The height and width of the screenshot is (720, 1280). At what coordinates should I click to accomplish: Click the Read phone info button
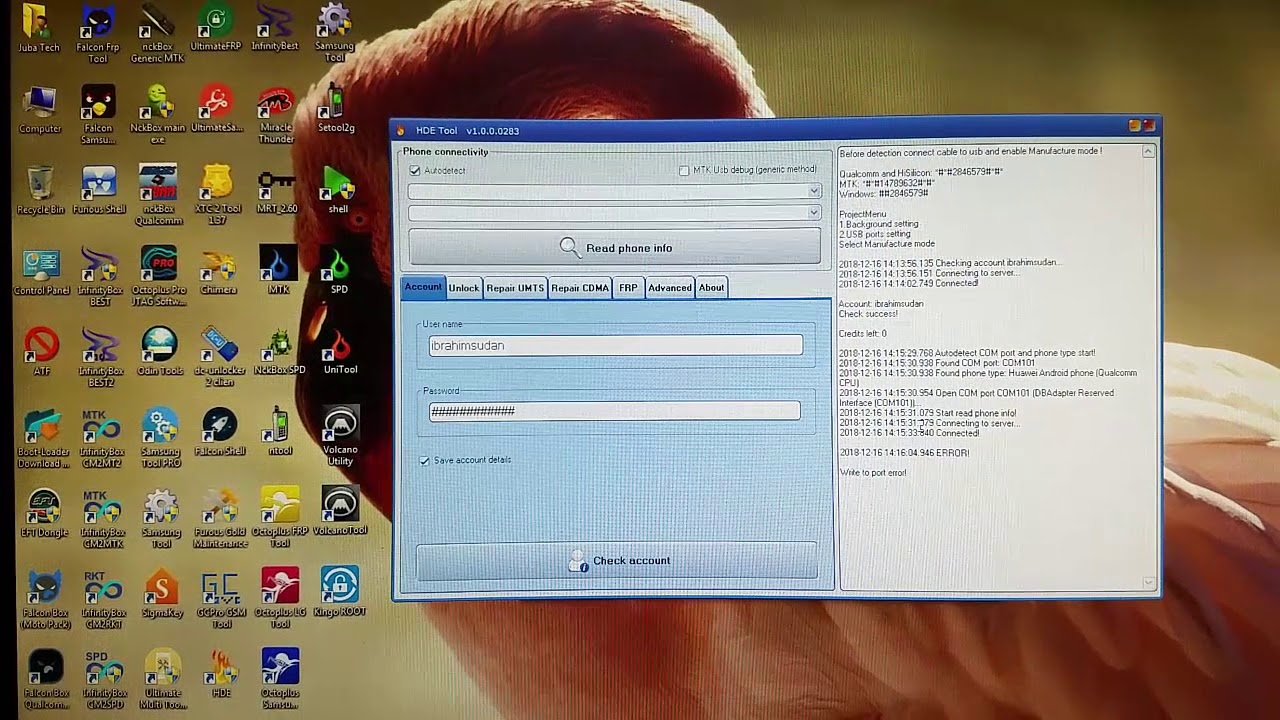[x=615, y=248]
